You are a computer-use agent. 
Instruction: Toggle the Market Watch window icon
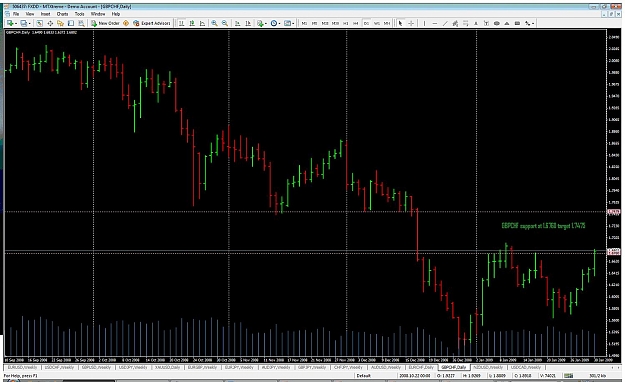(x=40, y=23)
